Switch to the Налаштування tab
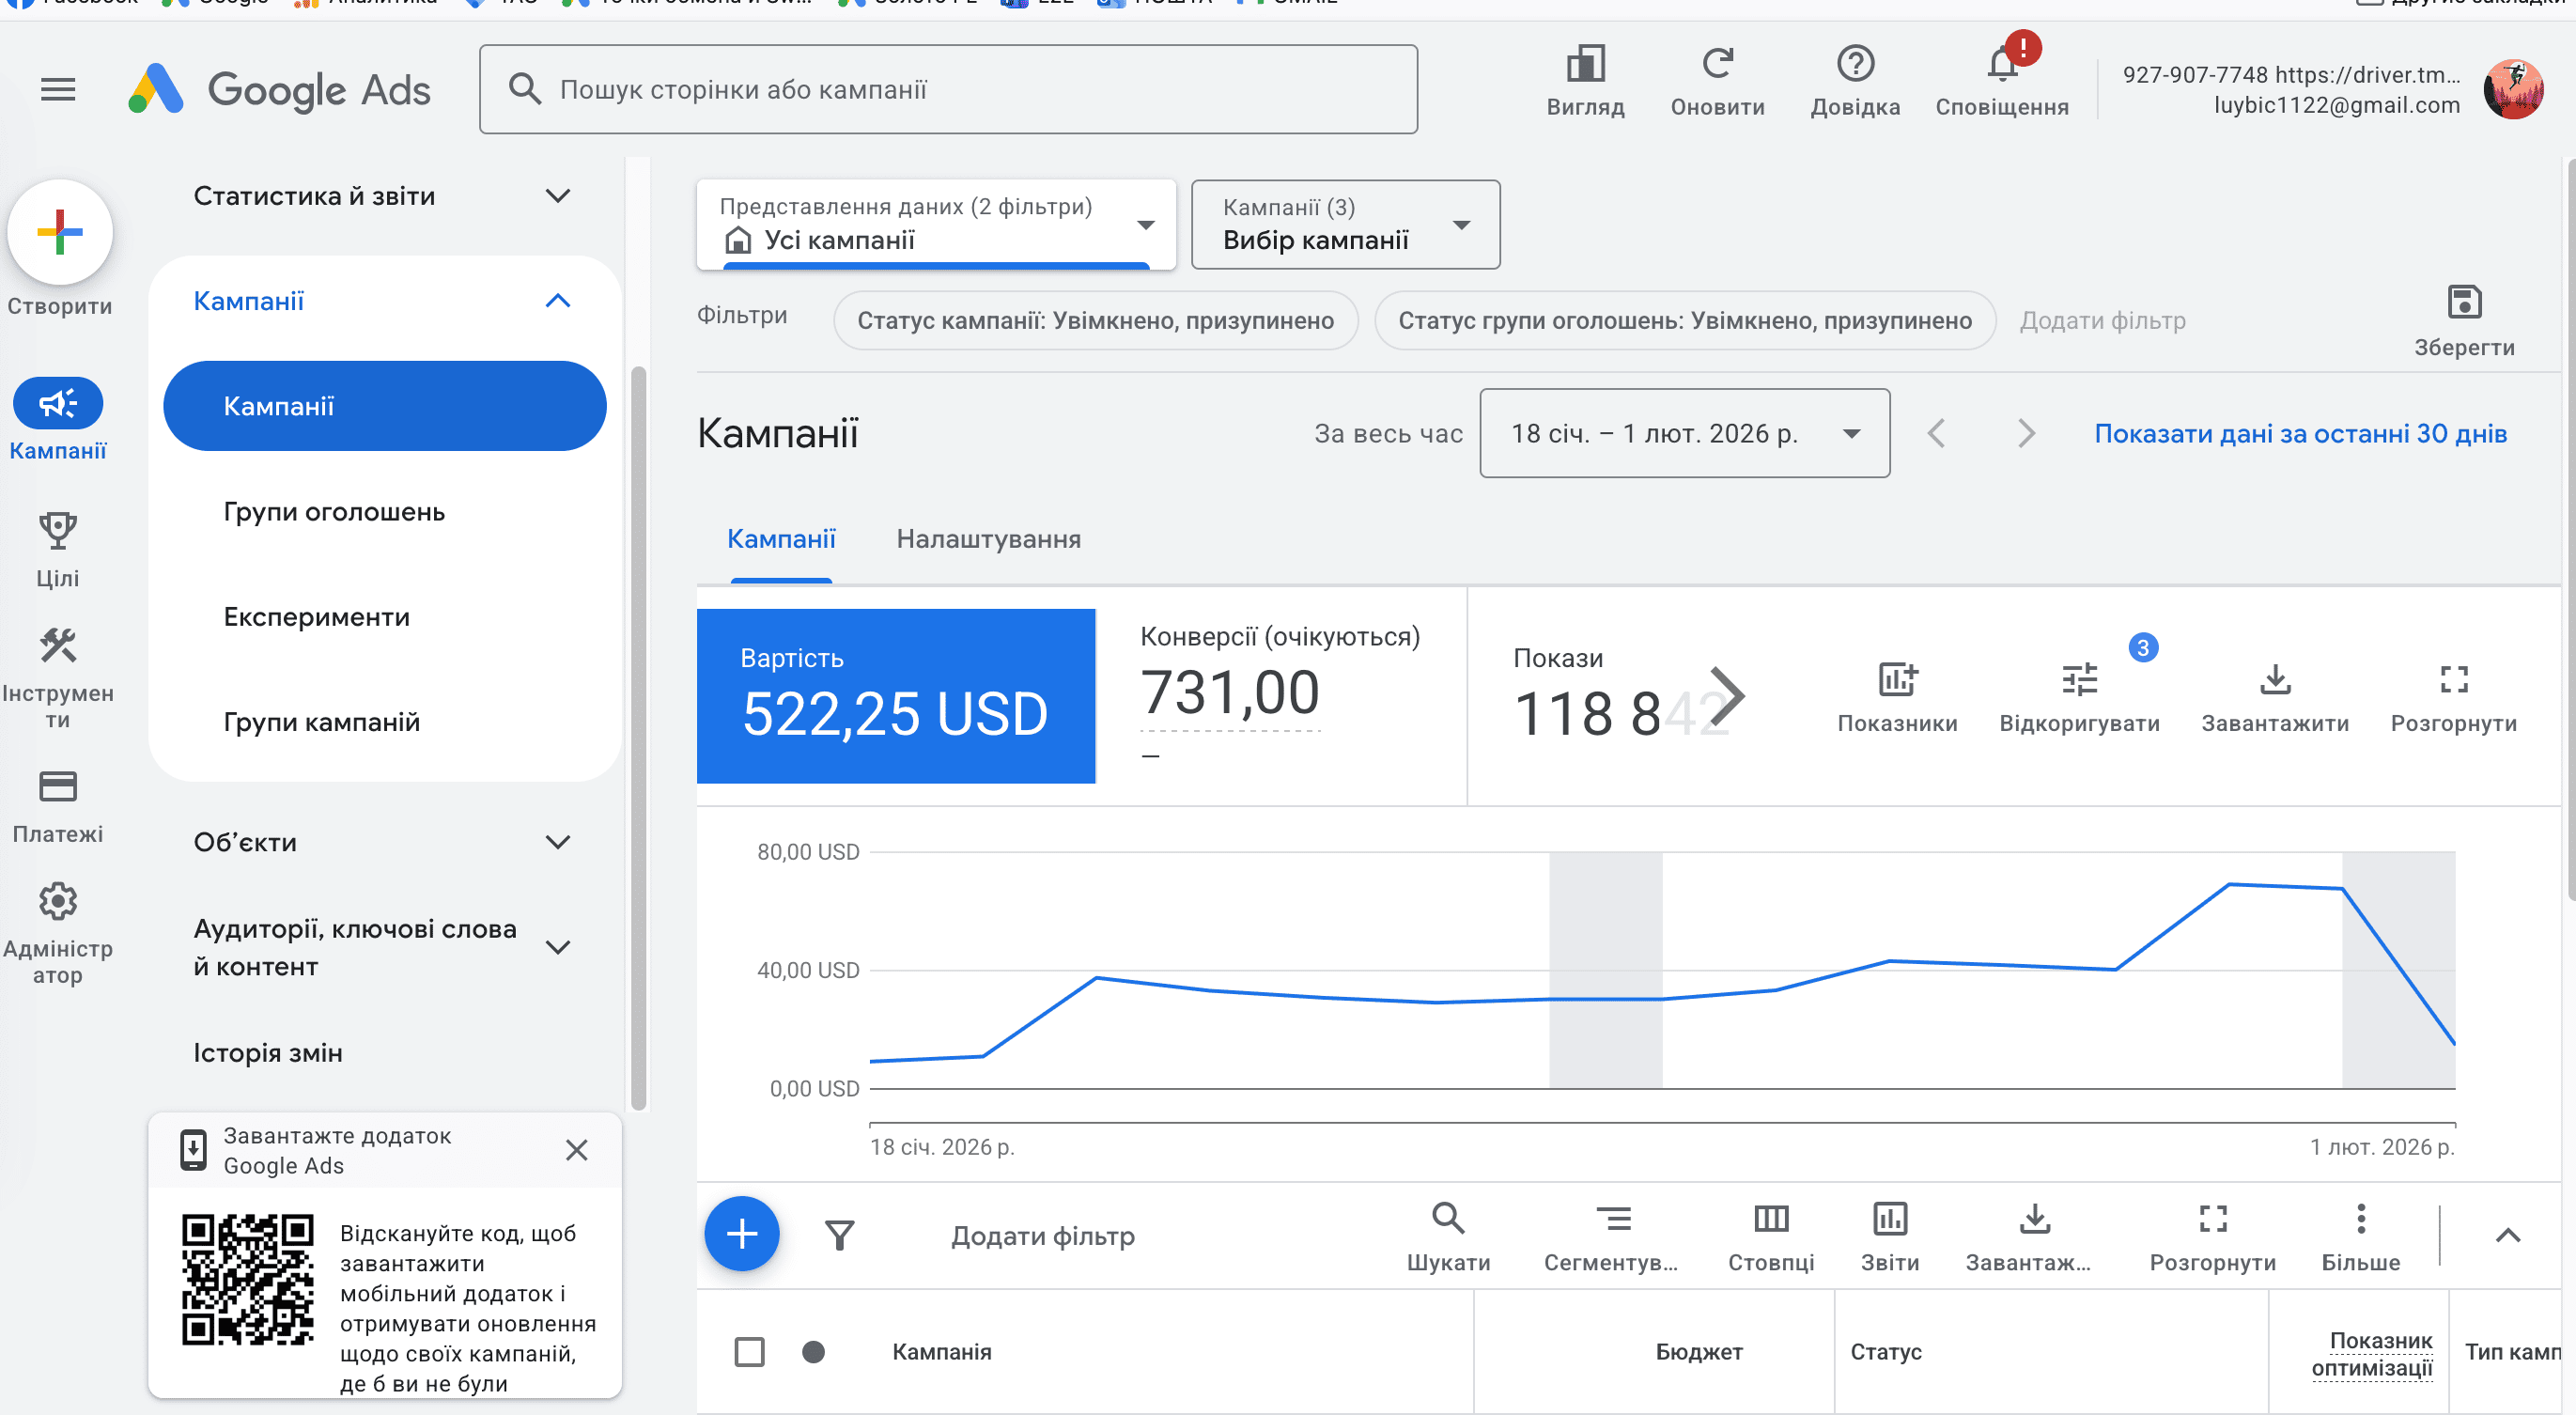This screenshot has width=2576, height=1415. (988, 539)
